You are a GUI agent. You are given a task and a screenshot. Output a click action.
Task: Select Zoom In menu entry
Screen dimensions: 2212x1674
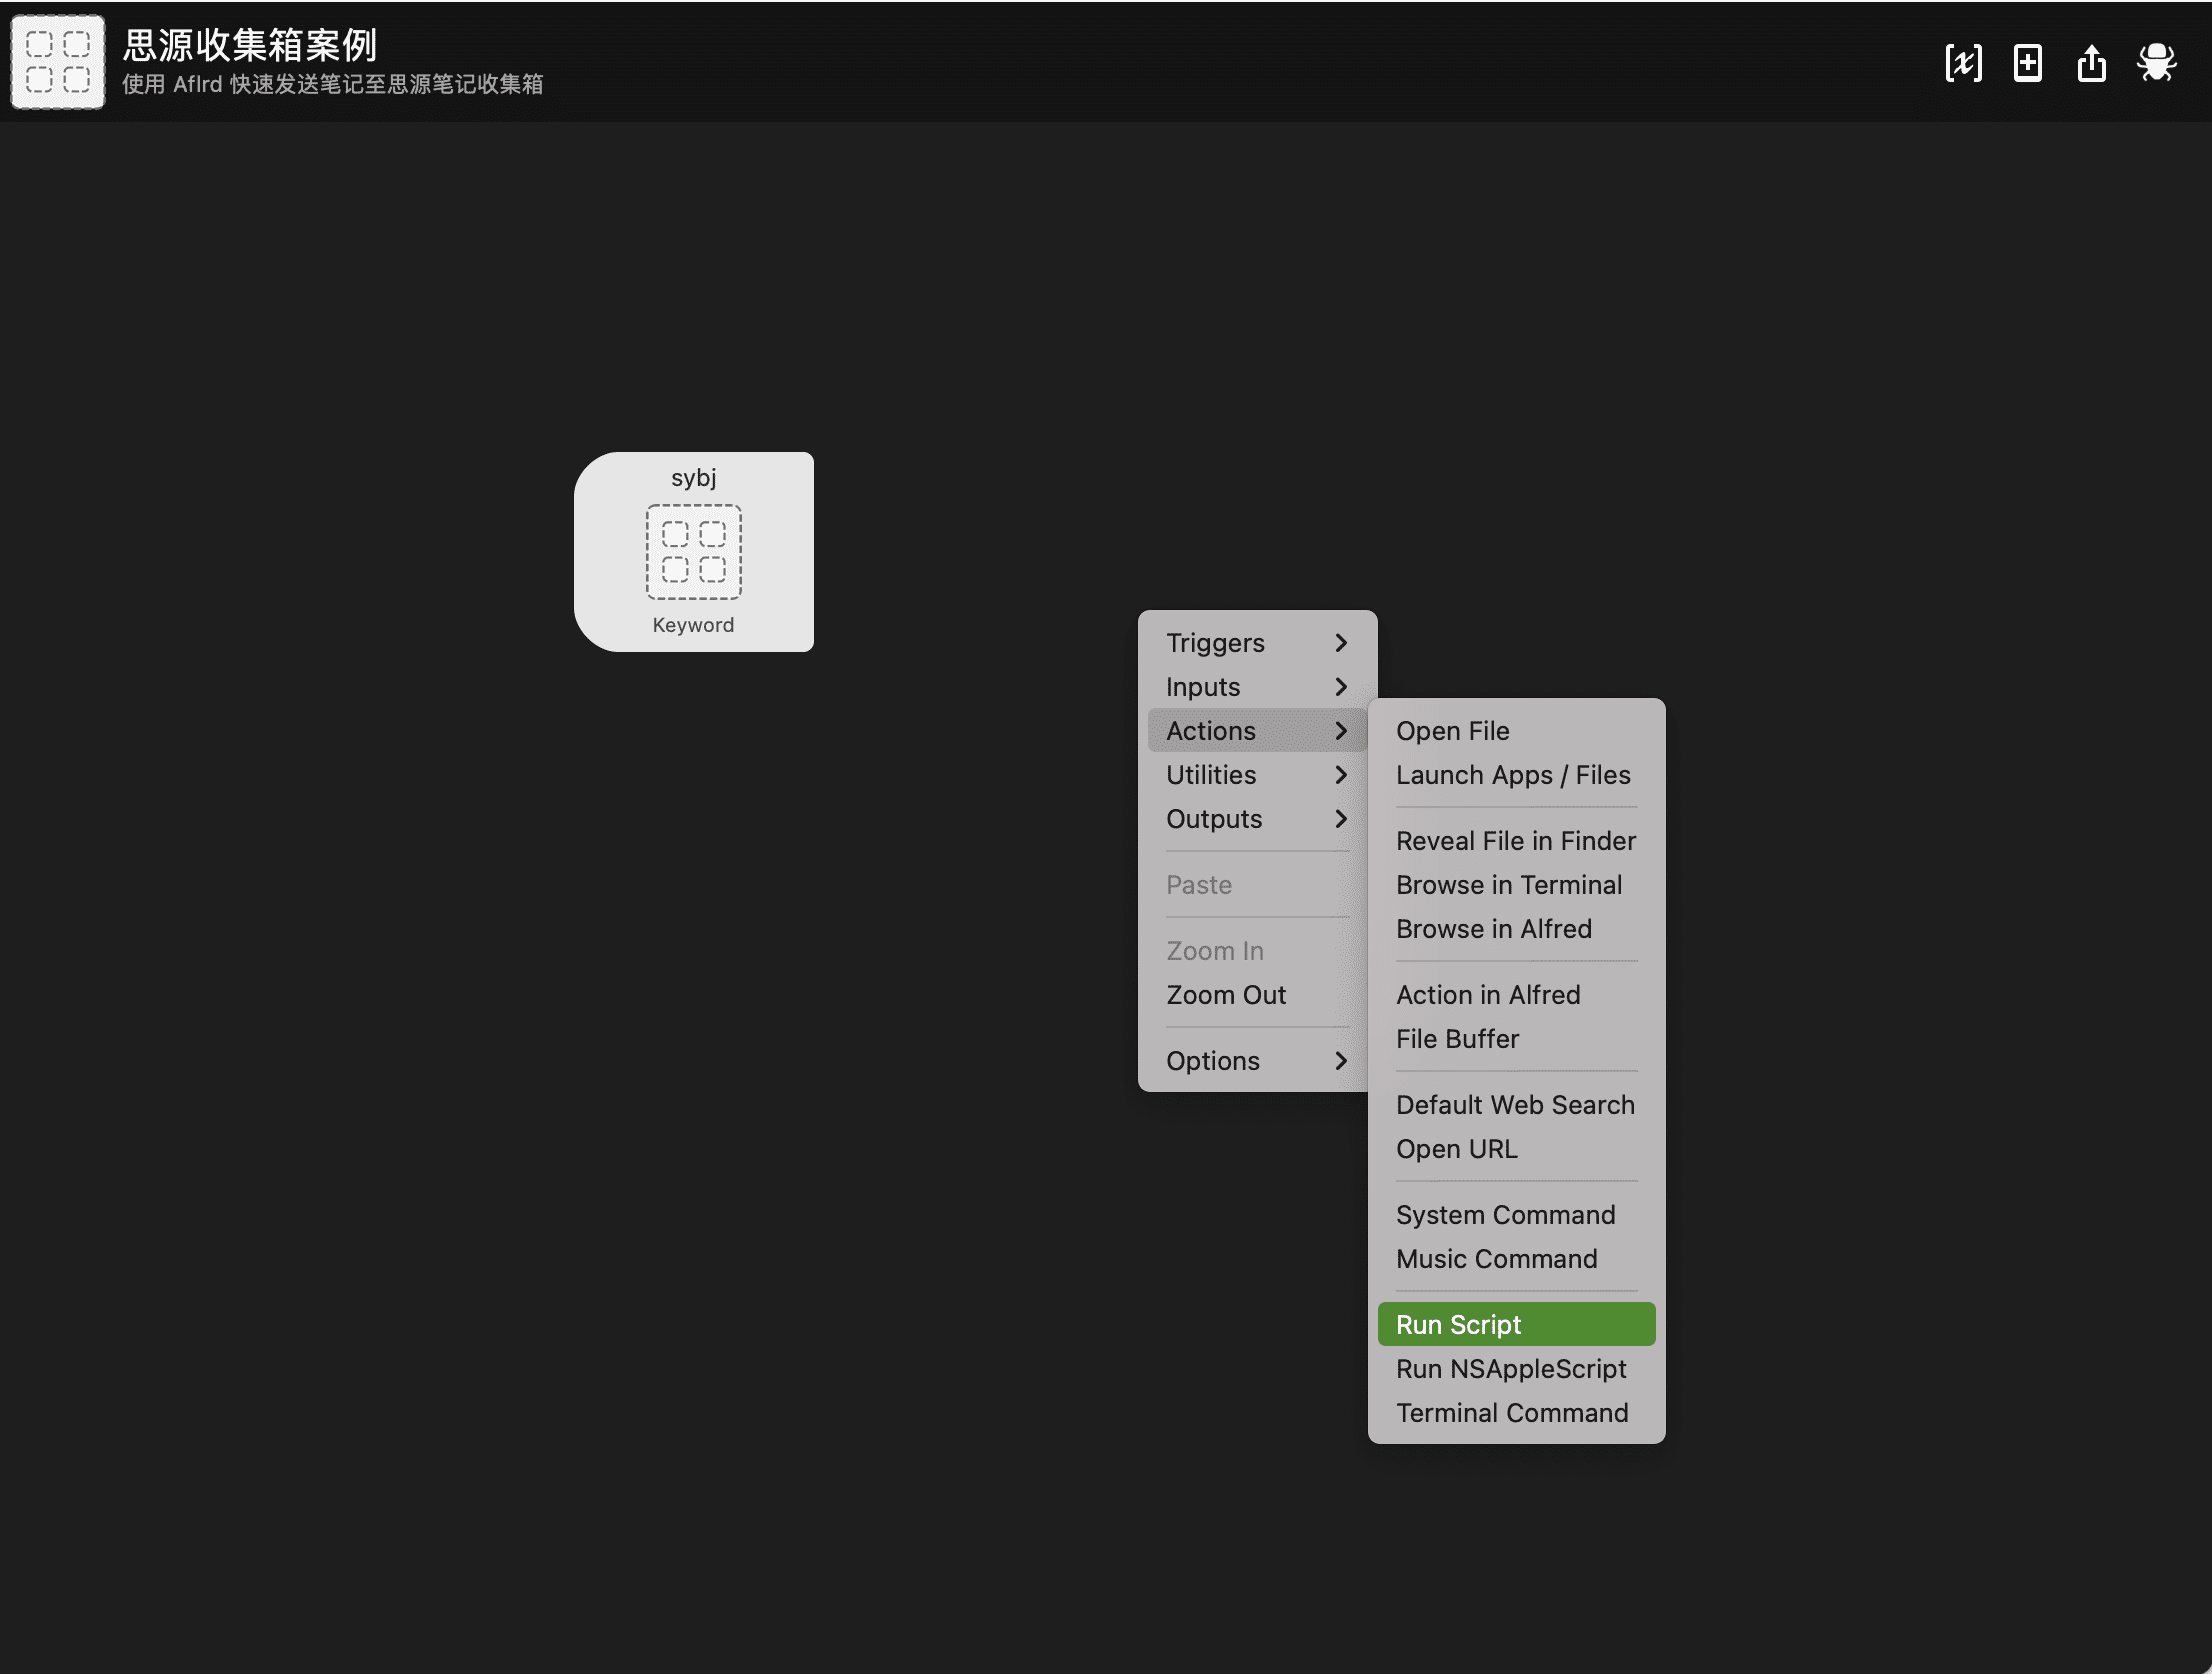point(1257,951)
